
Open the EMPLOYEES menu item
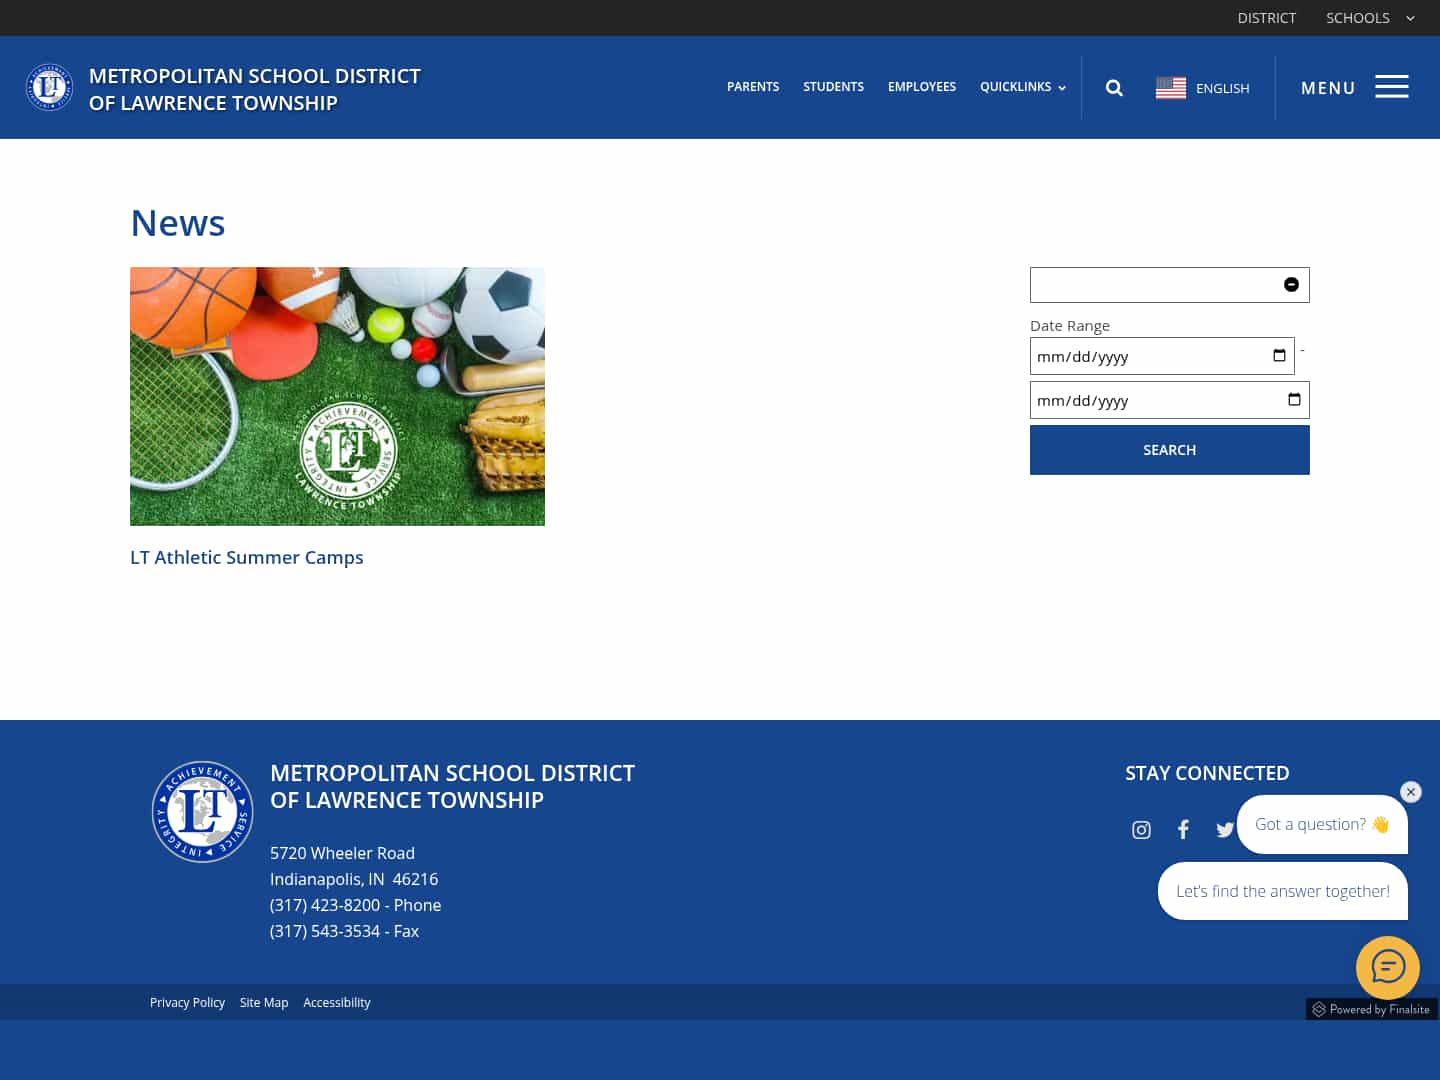pyautogui.click(x=922, y=87)
